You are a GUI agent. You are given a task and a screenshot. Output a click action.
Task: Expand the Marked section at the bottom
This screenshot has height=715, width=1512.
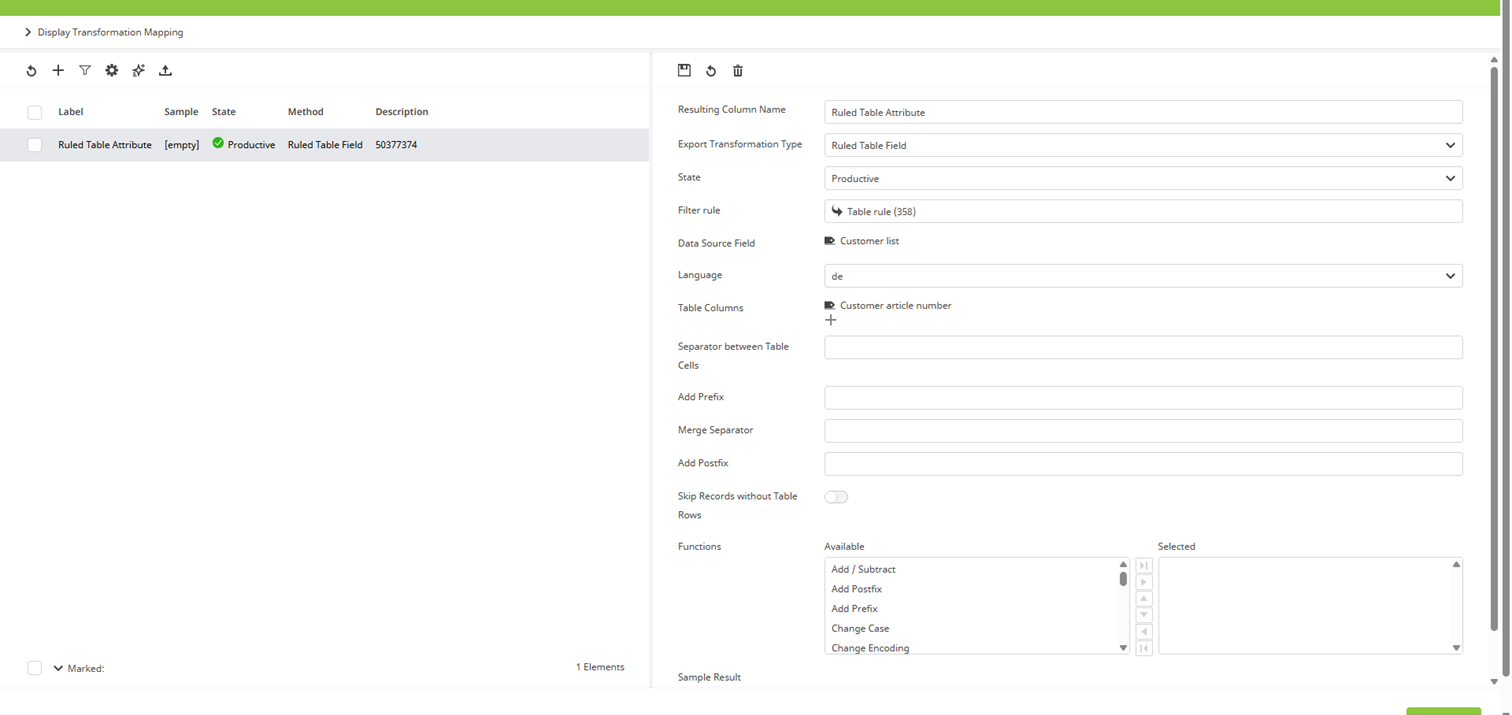pos(56,668)
